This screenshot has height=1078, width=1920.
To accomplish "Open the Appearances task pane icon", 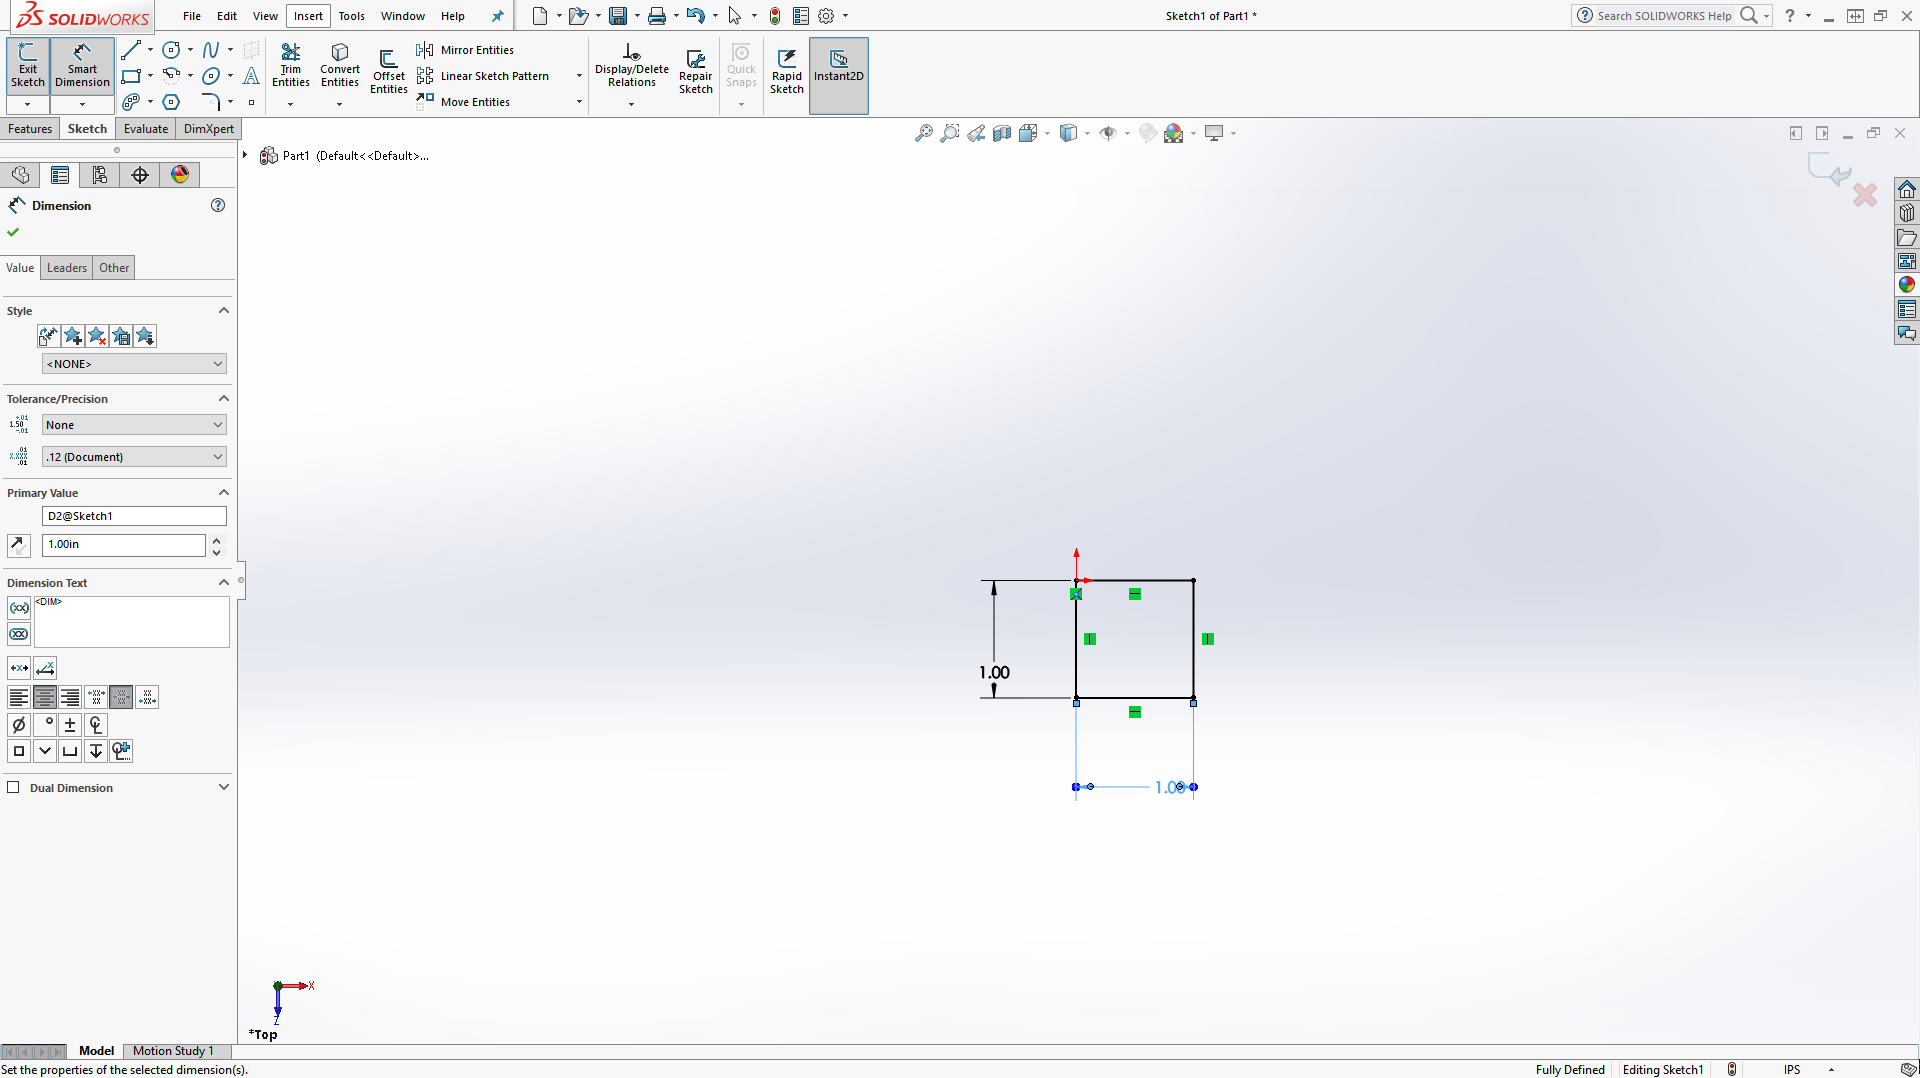I will click(1907, 285).
